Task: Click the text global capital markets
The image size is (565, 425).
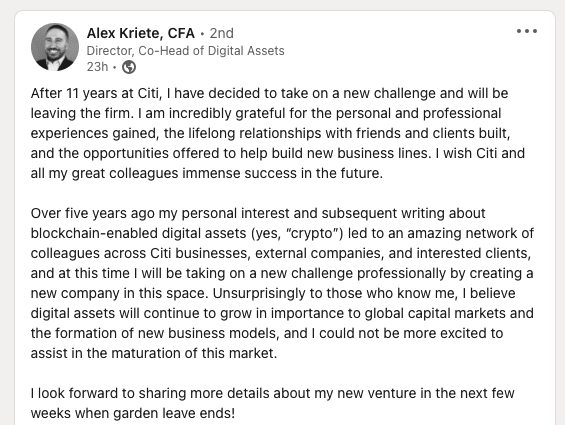Action: click(435, 313)
